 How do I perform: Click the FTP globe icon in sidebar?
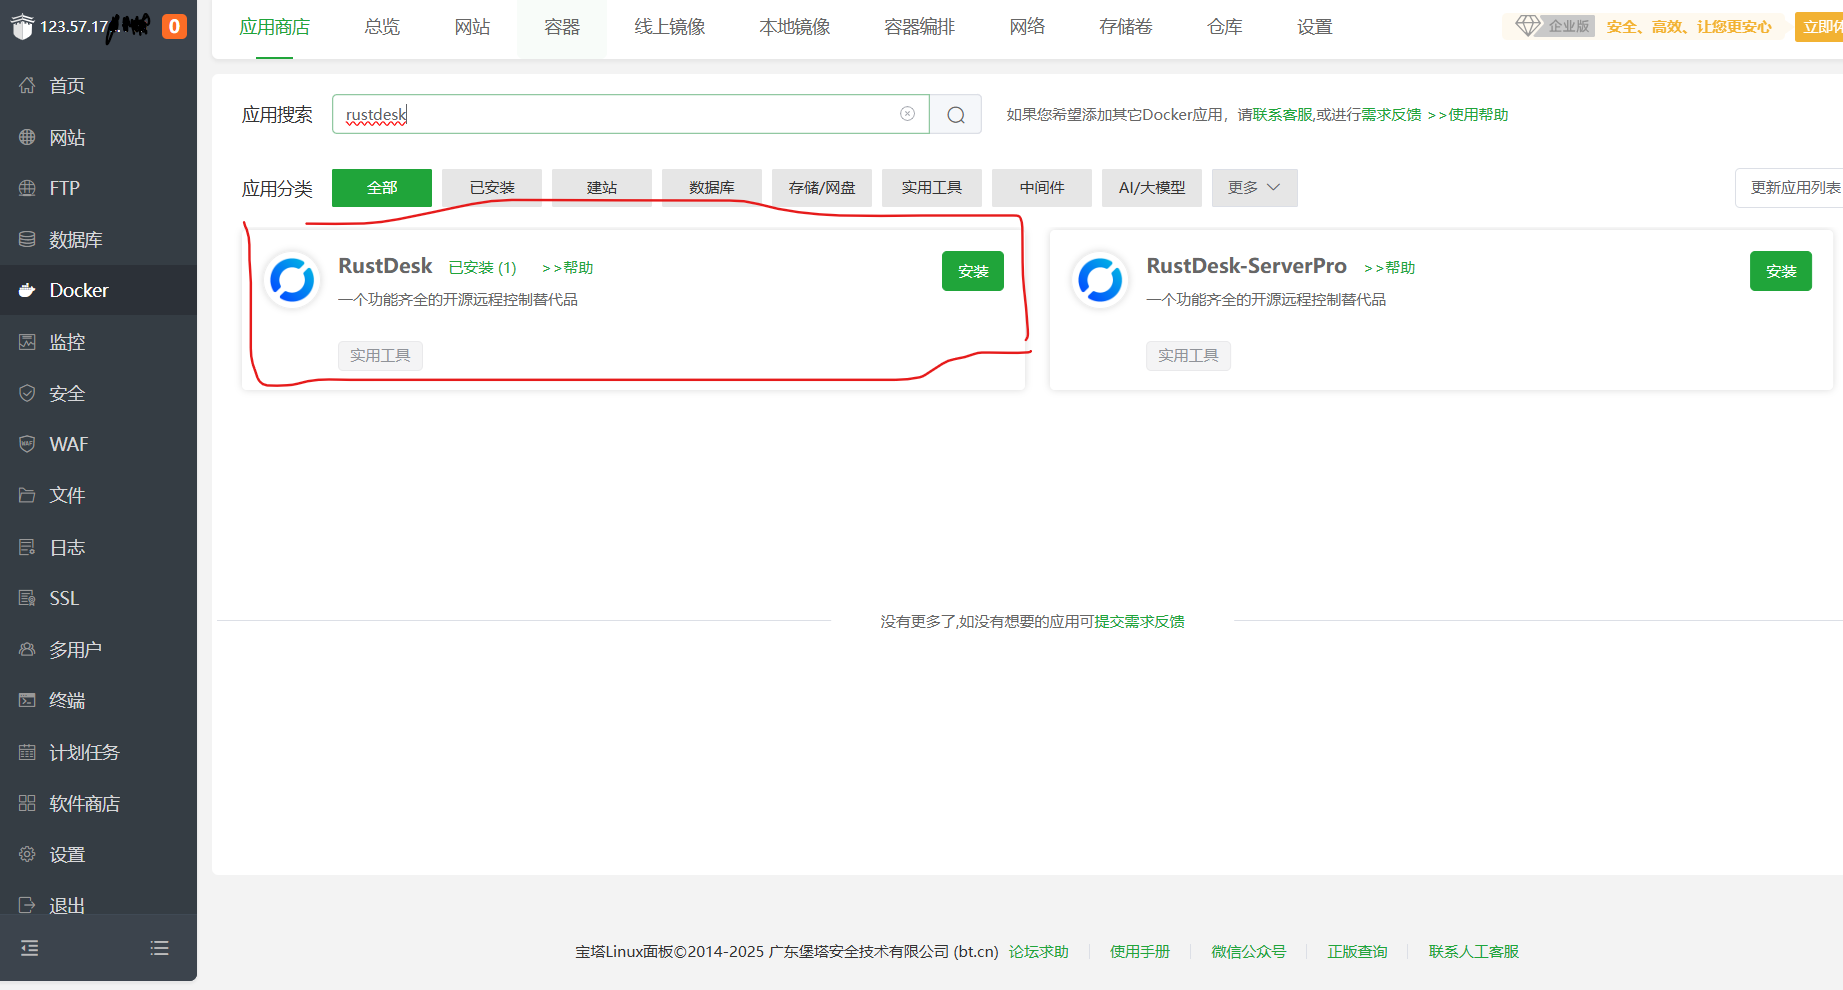click(x=27, y=188)
